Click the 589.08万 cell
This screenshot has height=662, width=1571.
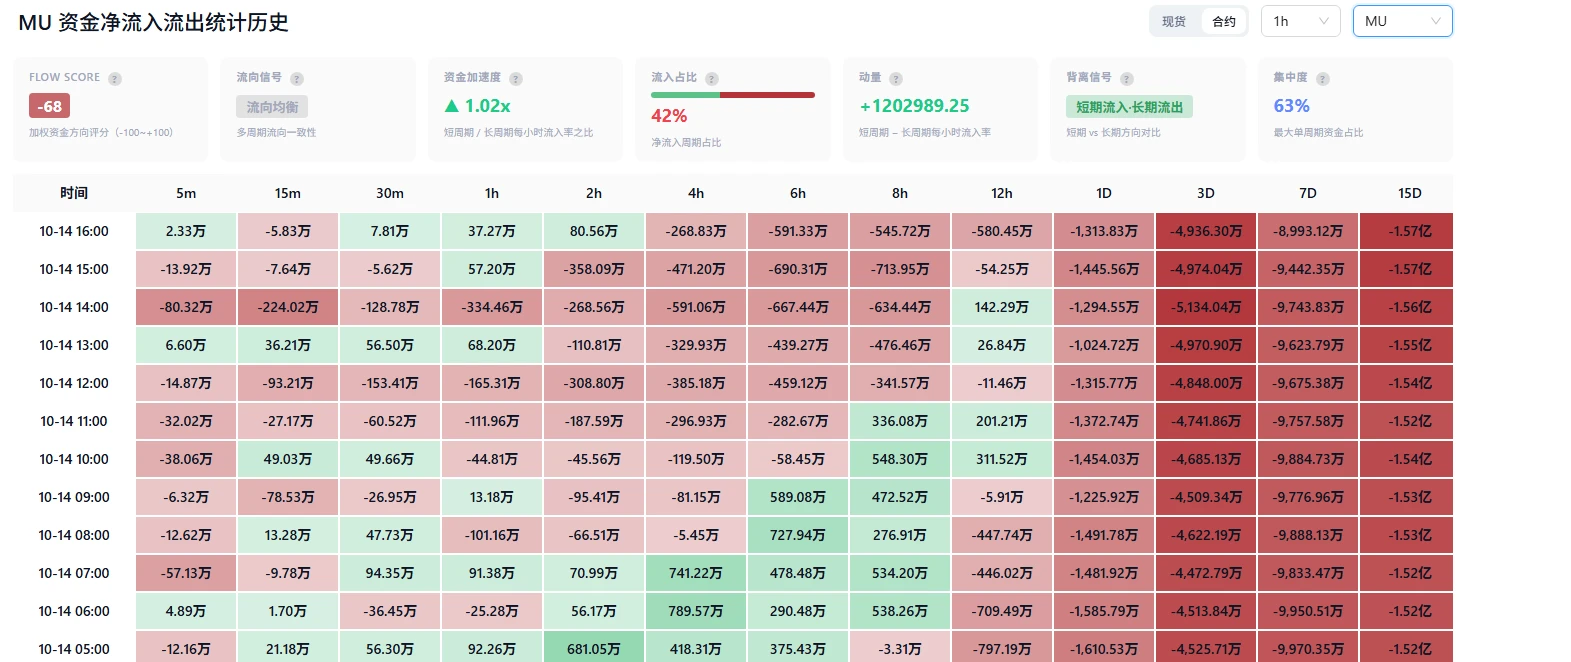click(798, 497)
